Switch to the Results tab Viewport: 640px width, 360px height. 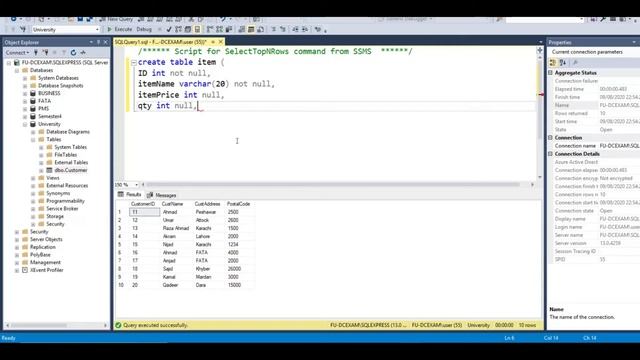tap(129, 195)
